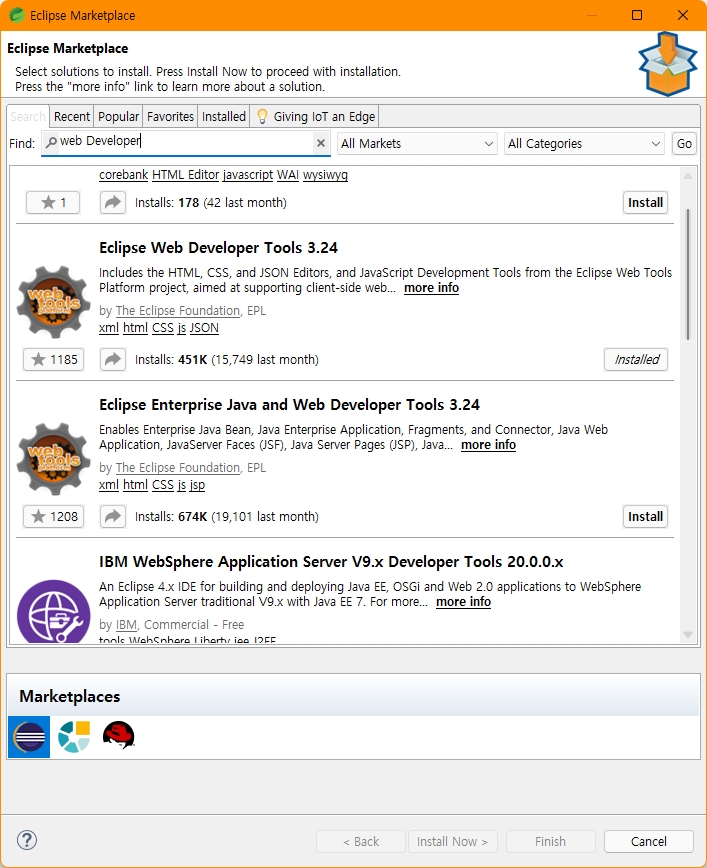The image size is (707, 868).
Task: Click the js tag under Enterprise Java and Web Developer Tools
Action: 182,485
